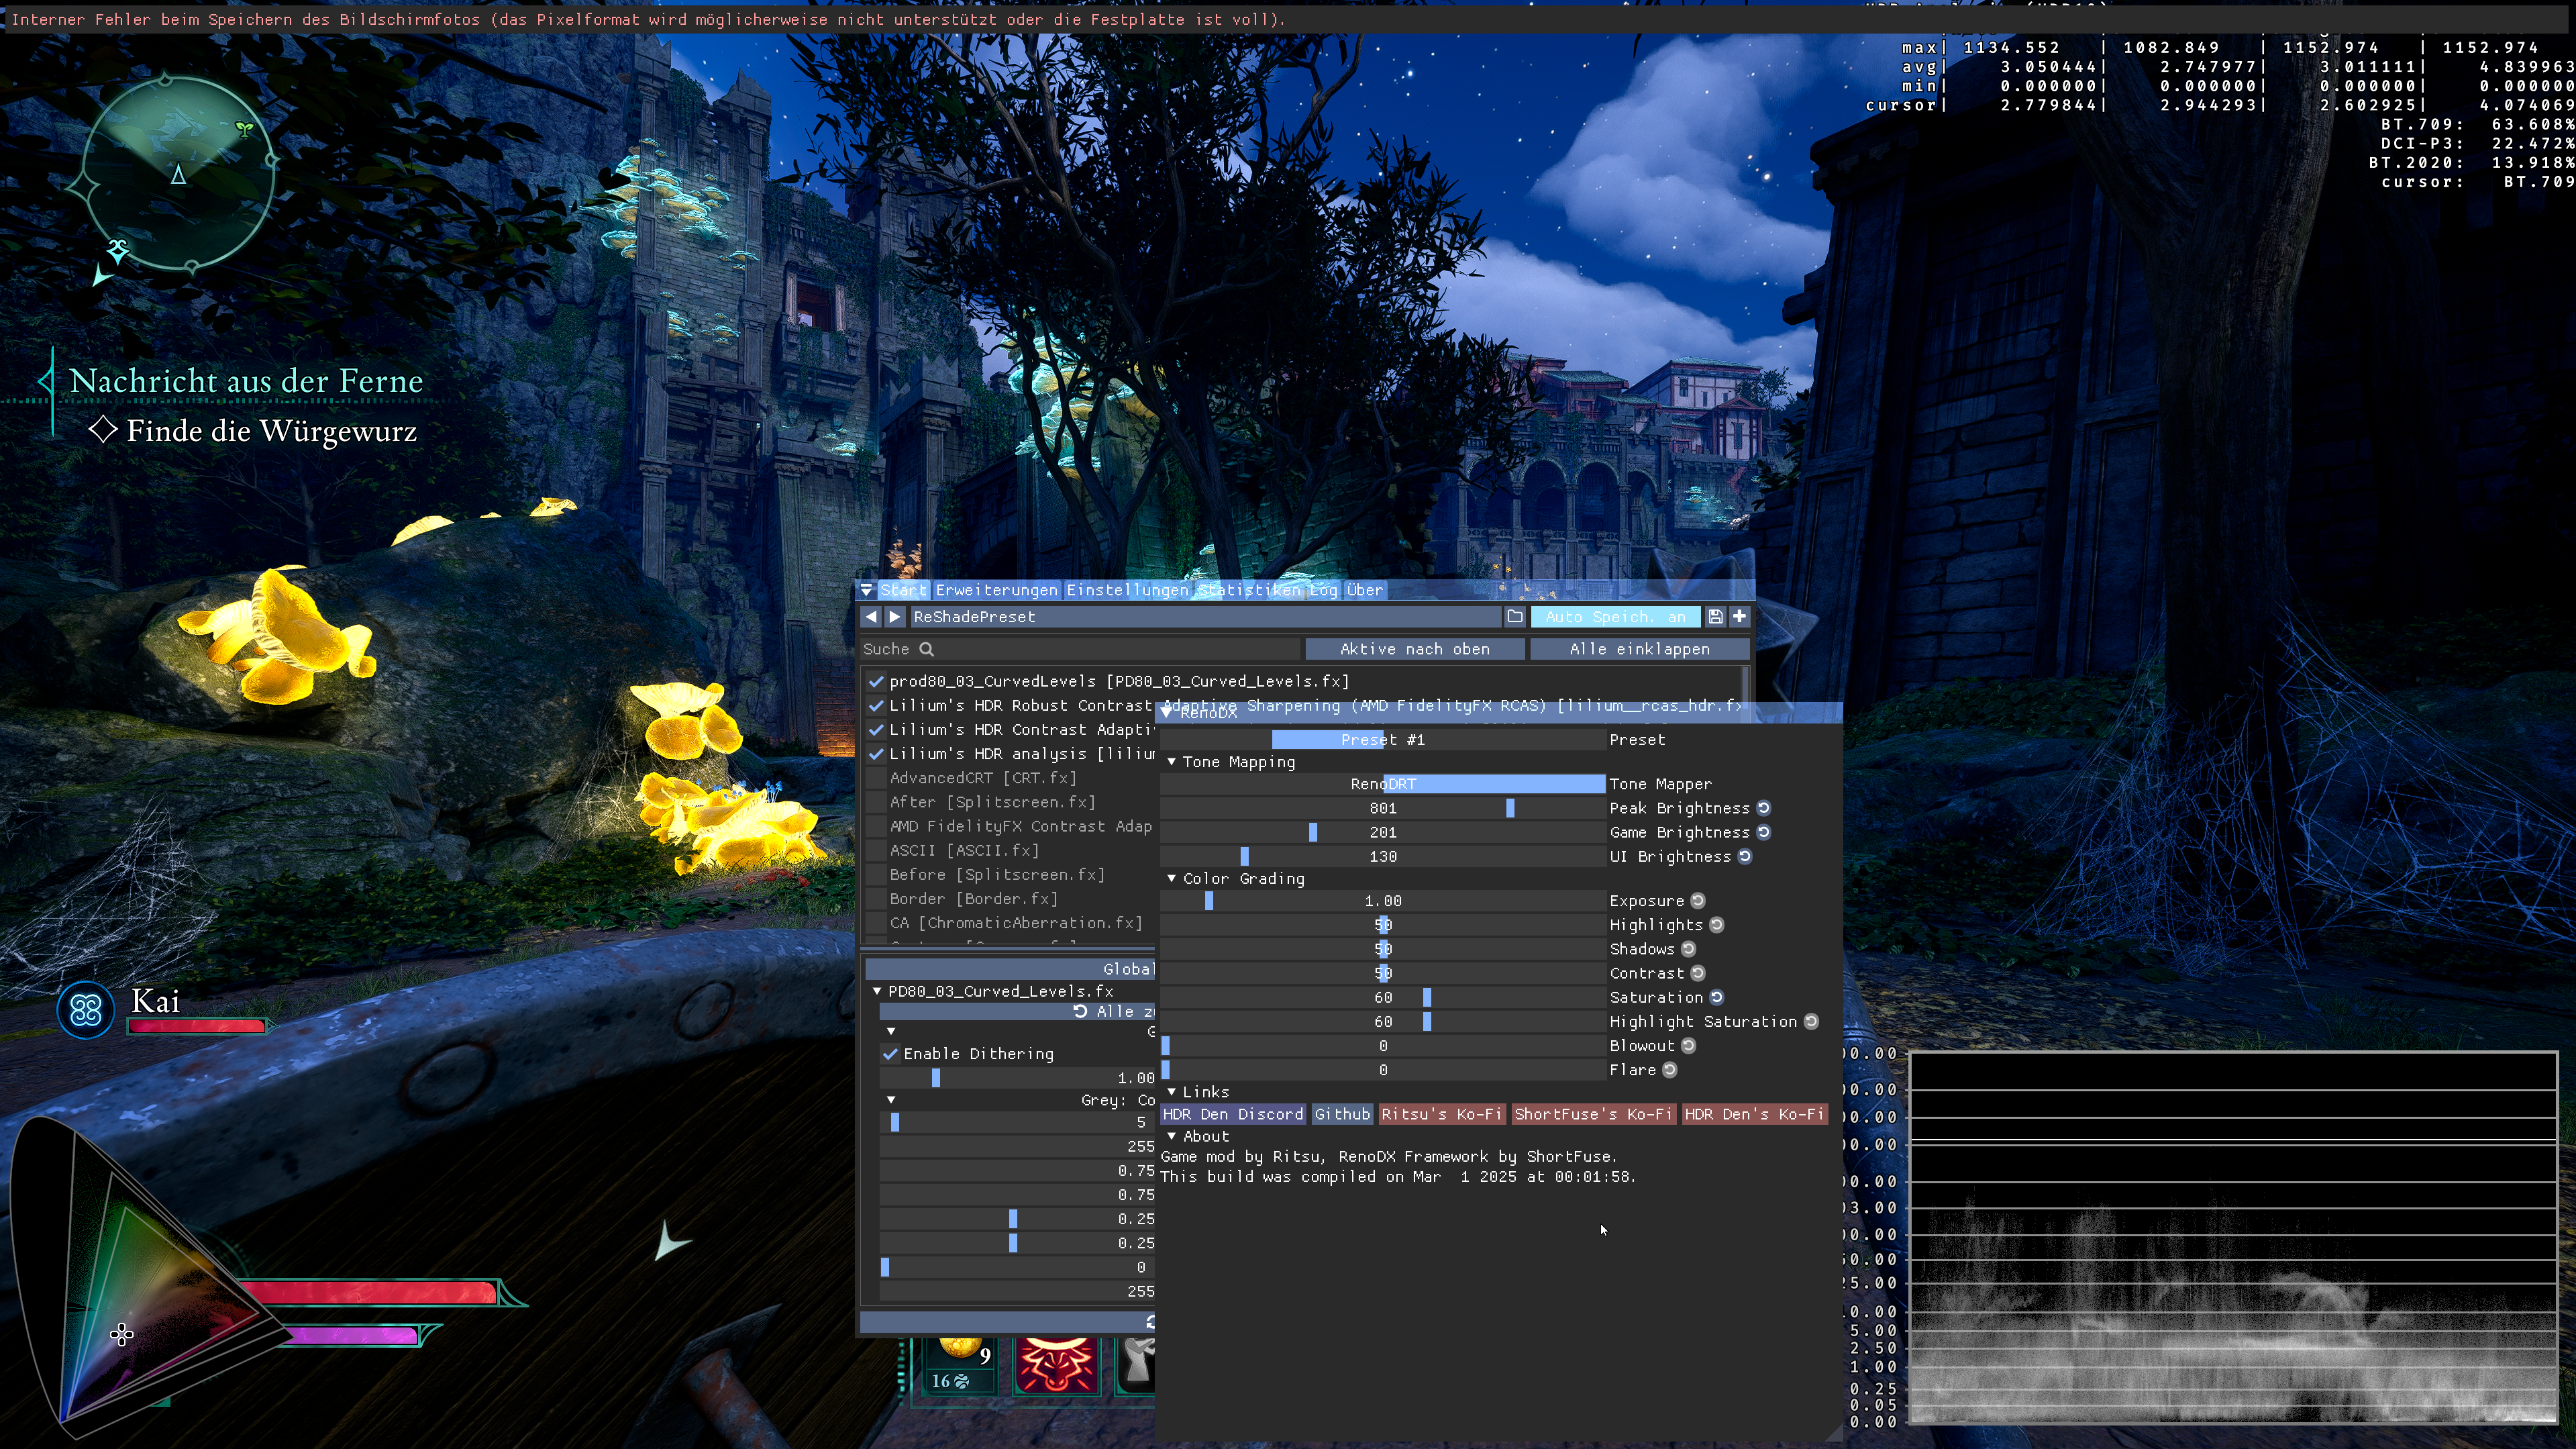
Task: Switch to the Einstellungen tab
Action: click(x=1126, y=590)
